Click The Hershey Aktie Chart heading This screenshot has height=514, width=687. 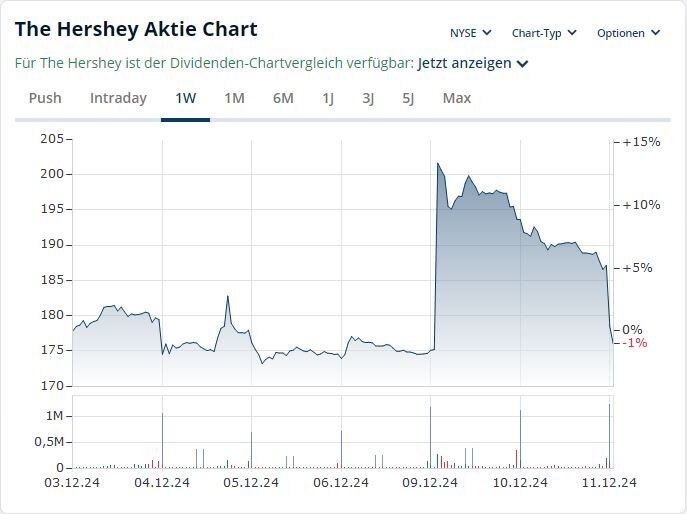tap(136, 29)
